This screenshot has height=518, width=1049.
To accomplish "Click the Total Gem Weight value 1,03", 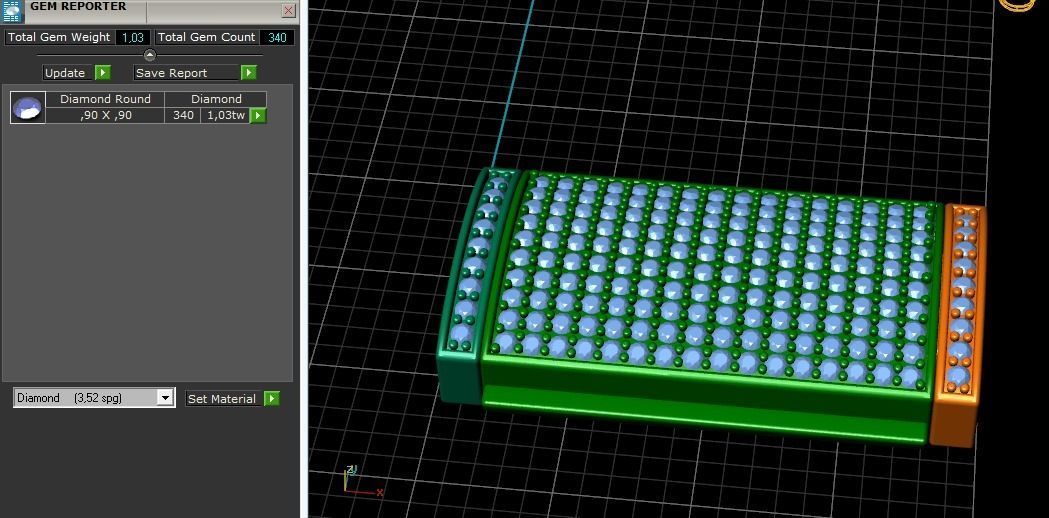I will coord(132,37).
